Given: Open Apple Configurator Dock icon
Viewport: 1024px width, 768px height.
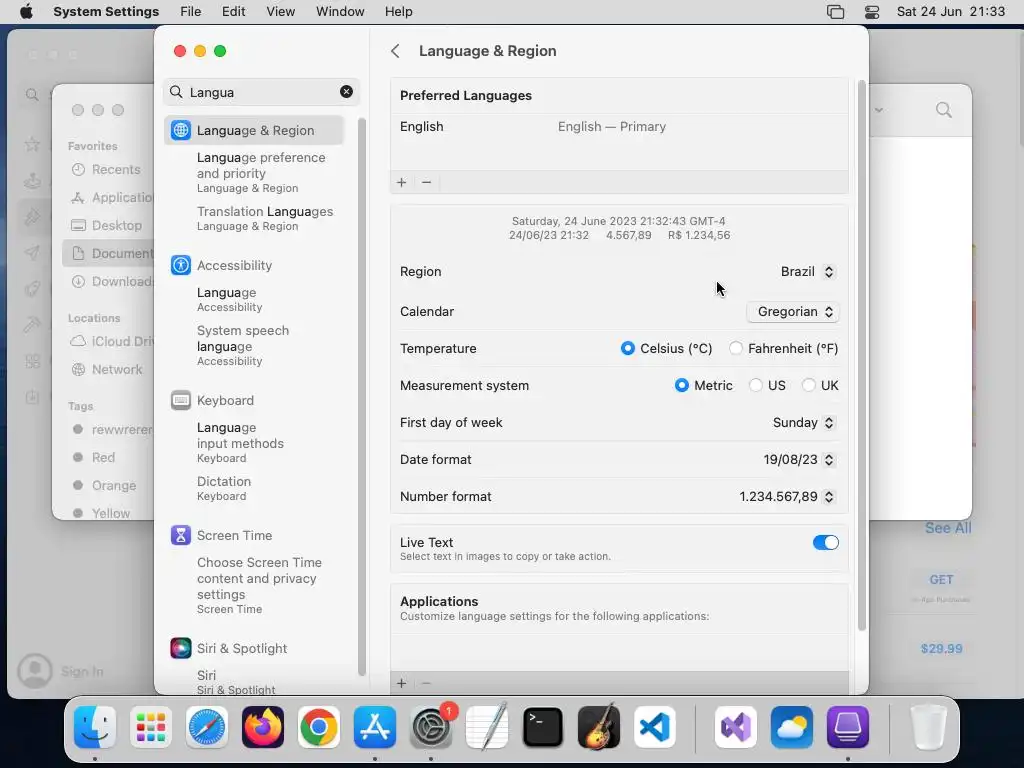Looking at the screenshot, I should 848,727.
